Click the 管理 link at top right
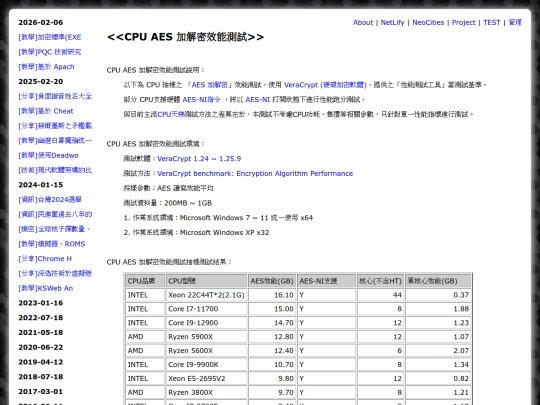Viewport: 540px width, 405px height. pyautogui.click(x=515, y=22)
